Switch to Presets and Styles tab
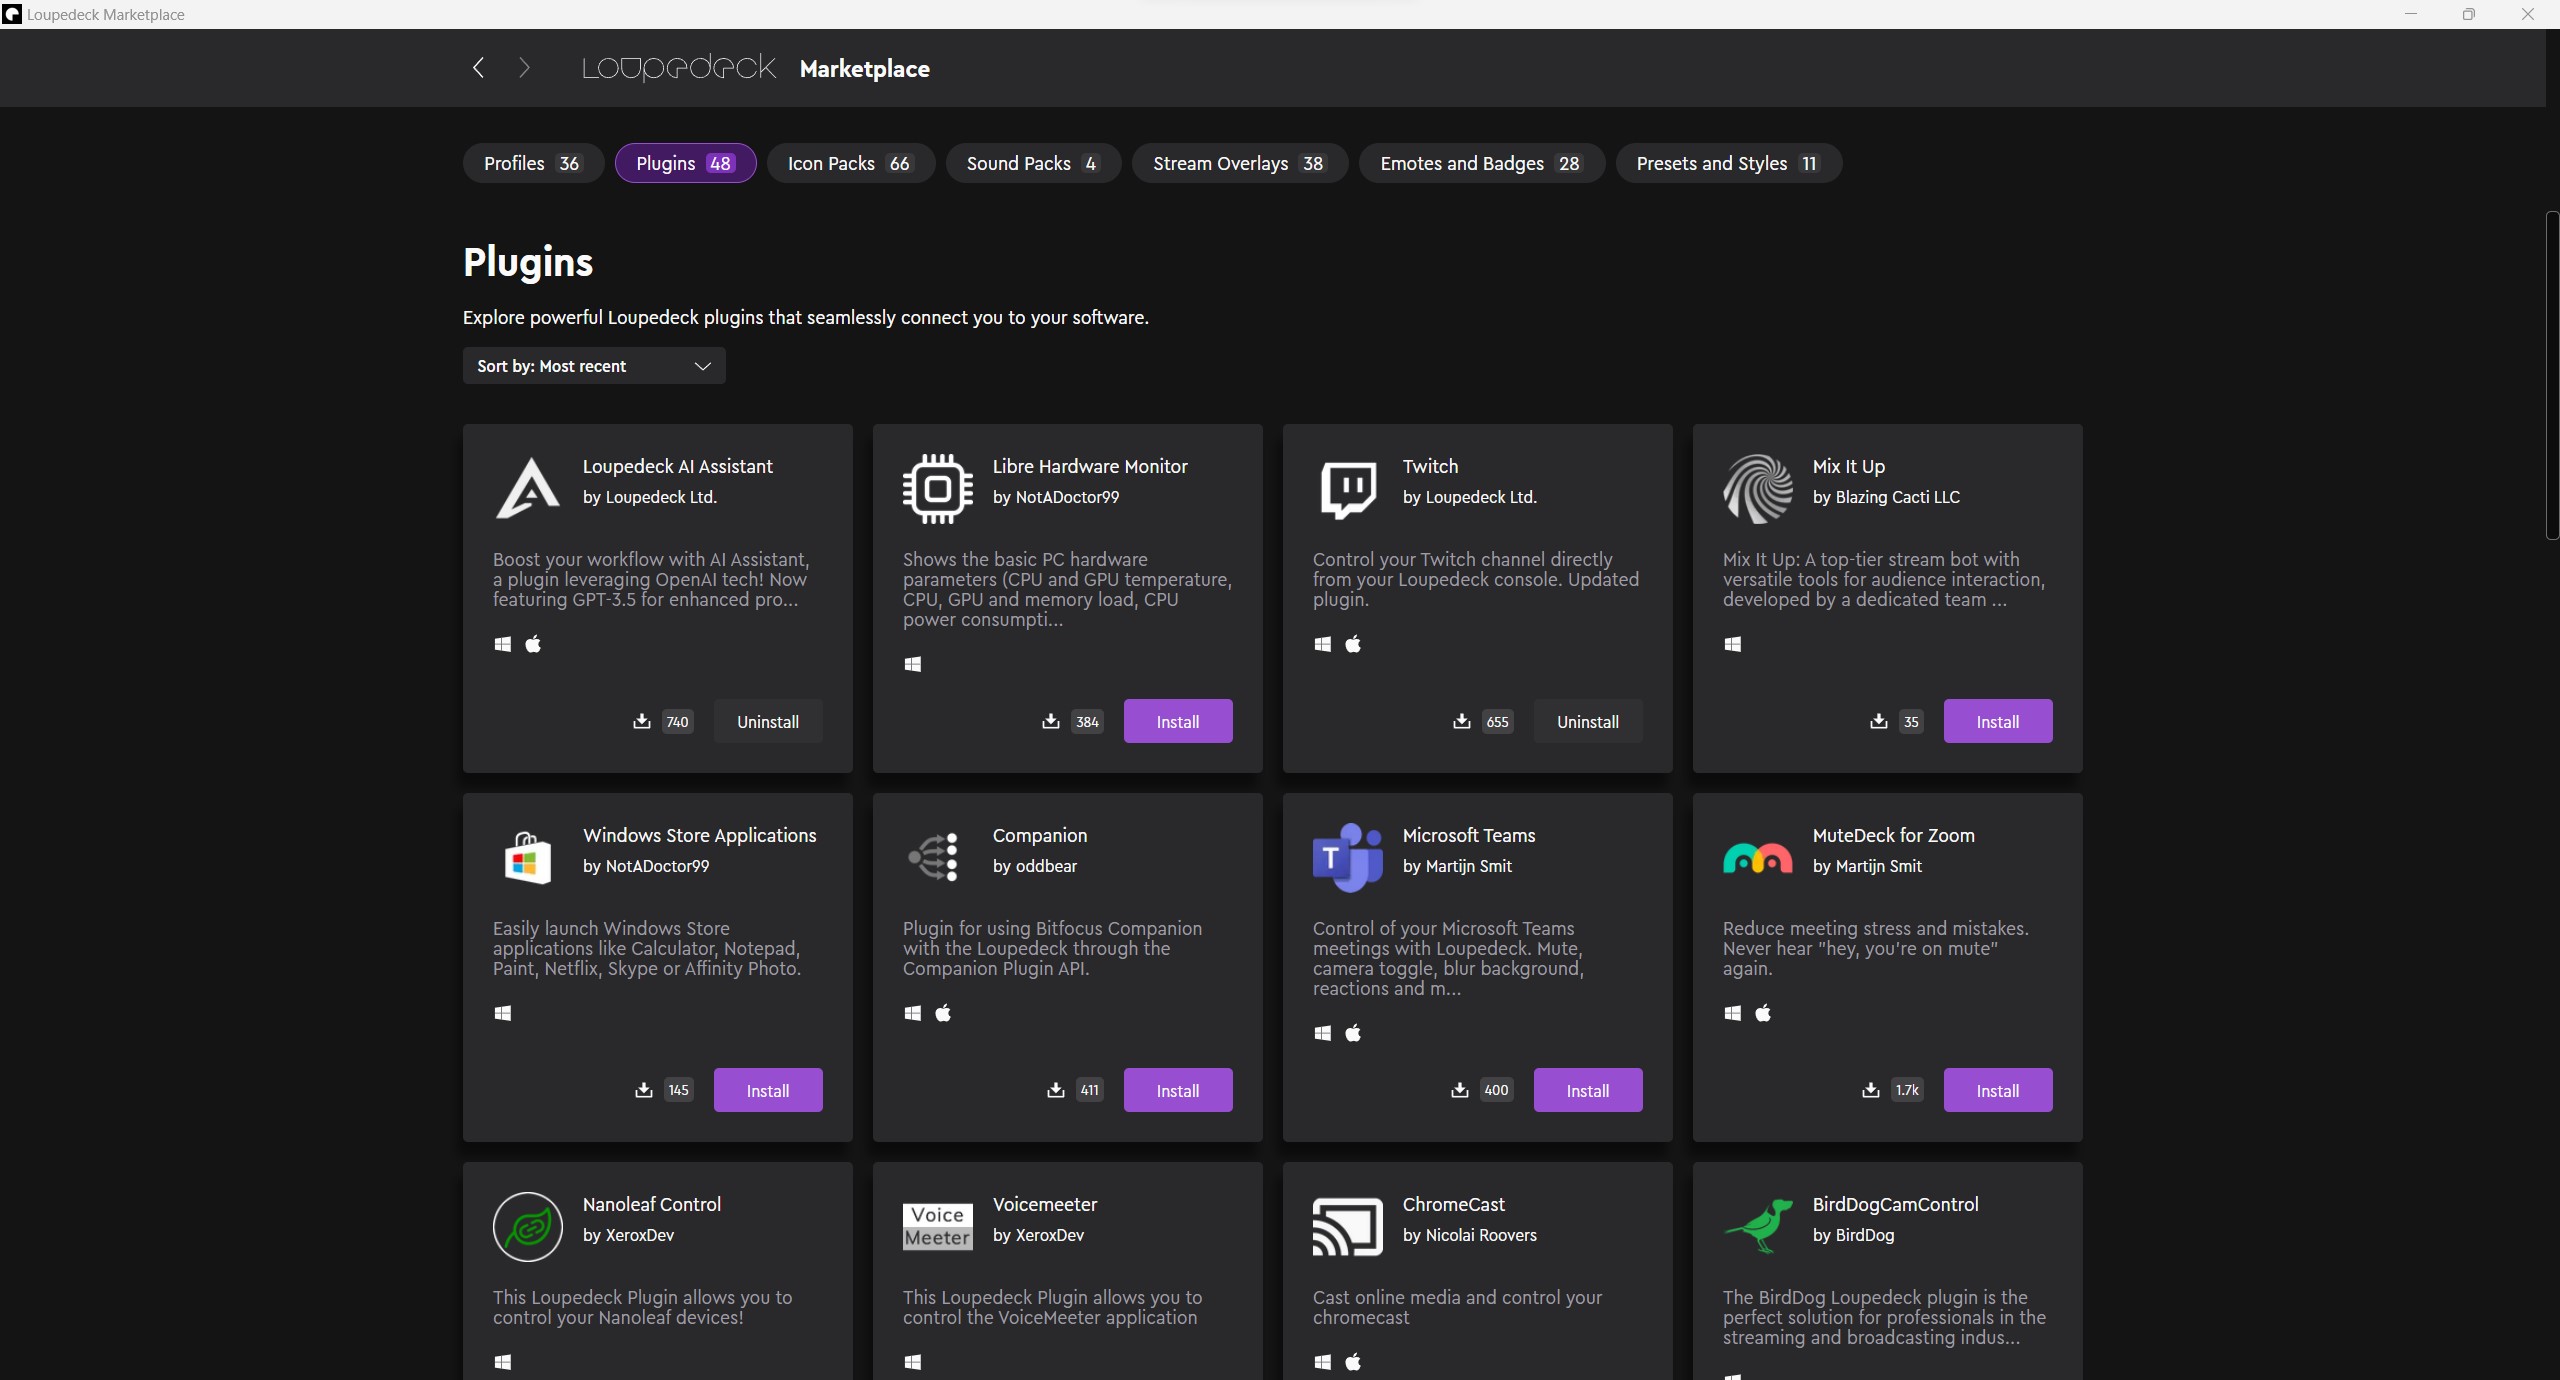The image size is (2560, 1380). tap(1729, 163)
